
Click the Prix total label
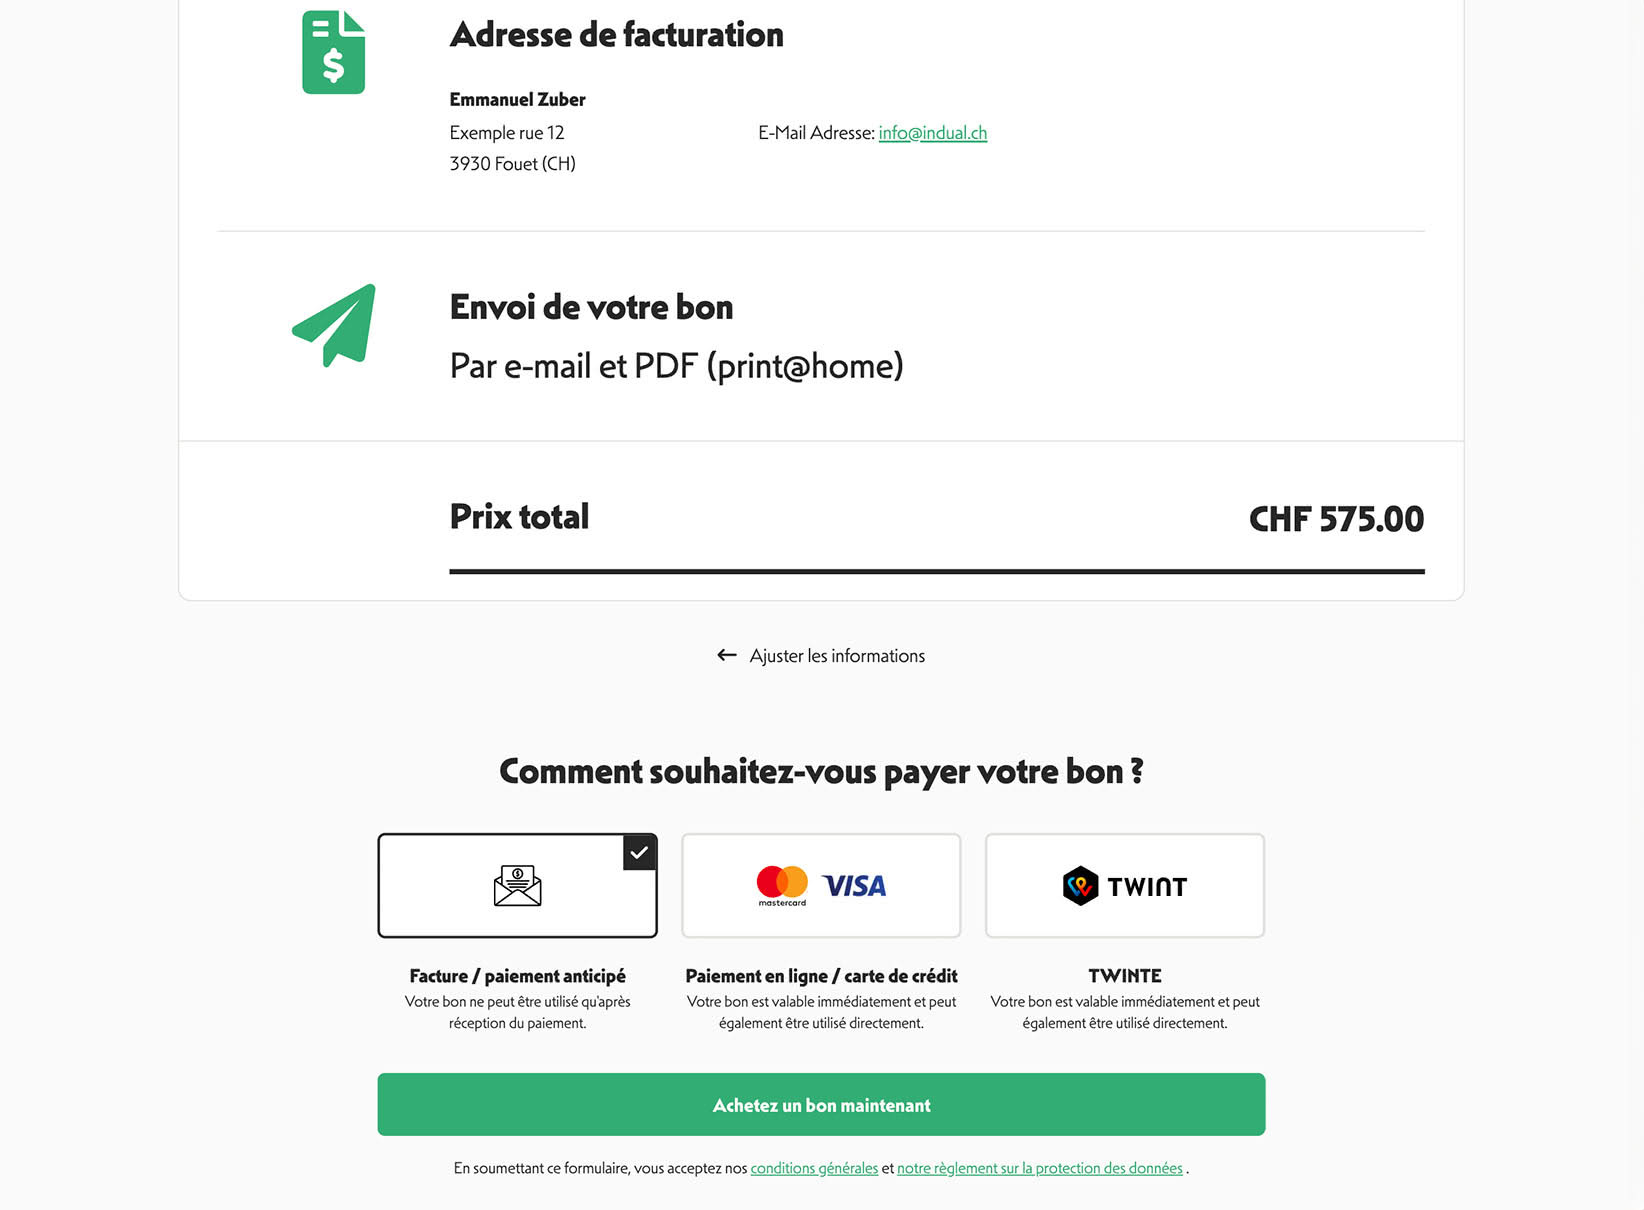pyautogui.click(x=519, y=516)
